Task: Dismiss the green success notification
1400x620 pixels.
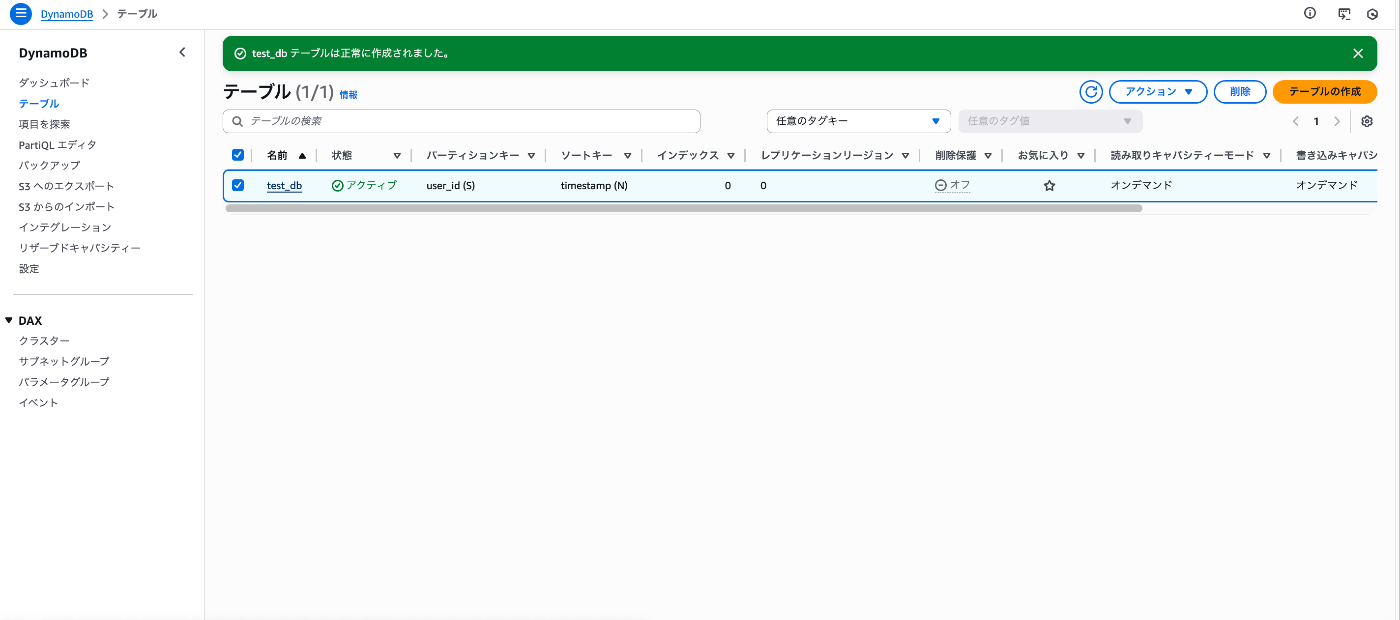Action: [x=1357, y=53]
